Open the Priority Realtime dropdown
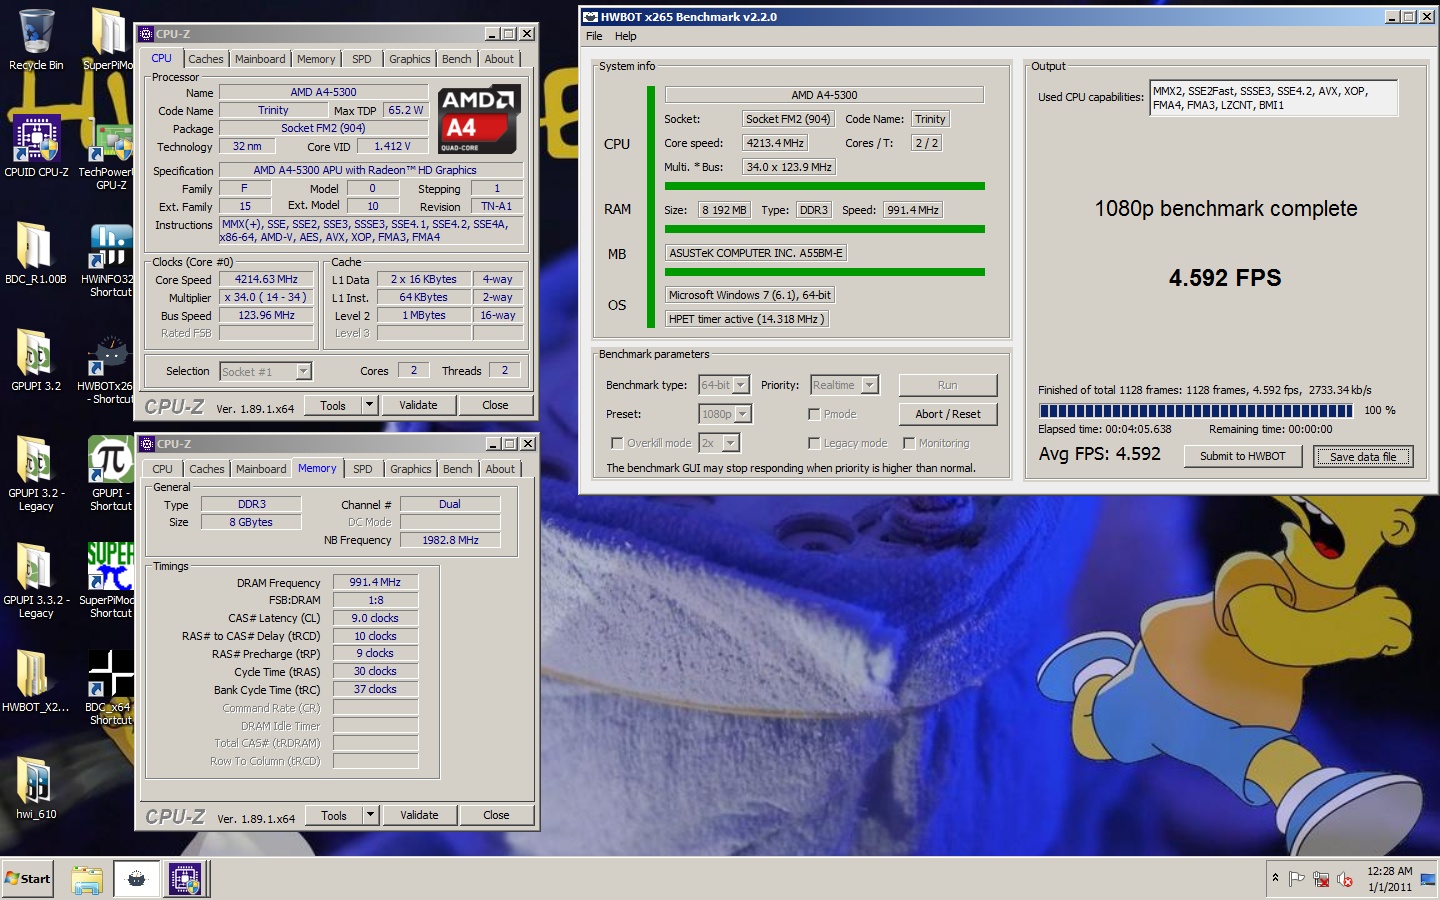The height and width of the screenshot is (900, 1440). pos(870,385)
